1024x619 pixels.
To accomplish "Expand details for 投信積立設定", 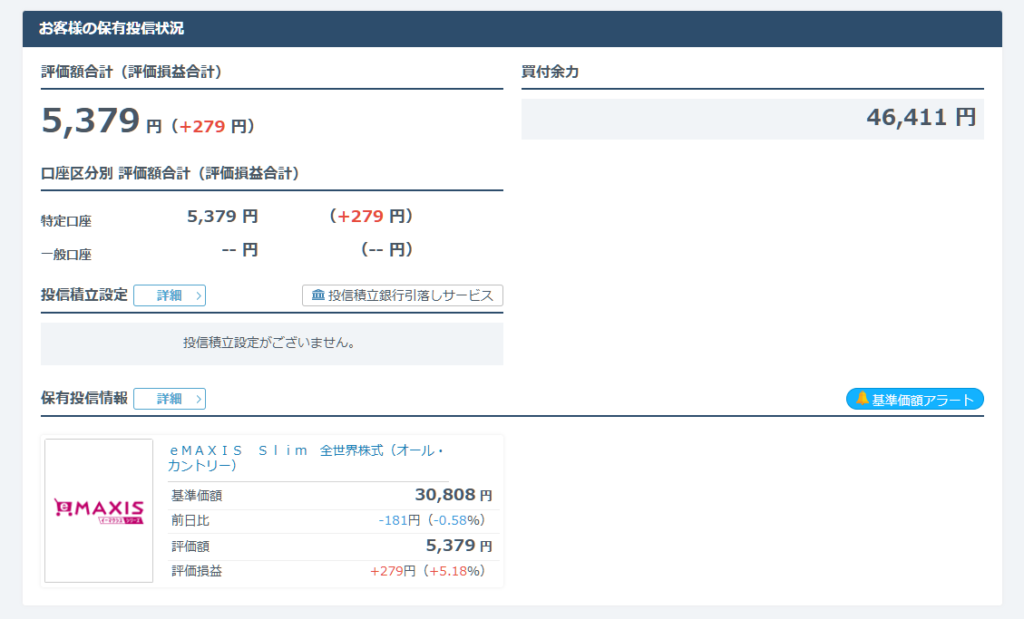I will point(170,296).
